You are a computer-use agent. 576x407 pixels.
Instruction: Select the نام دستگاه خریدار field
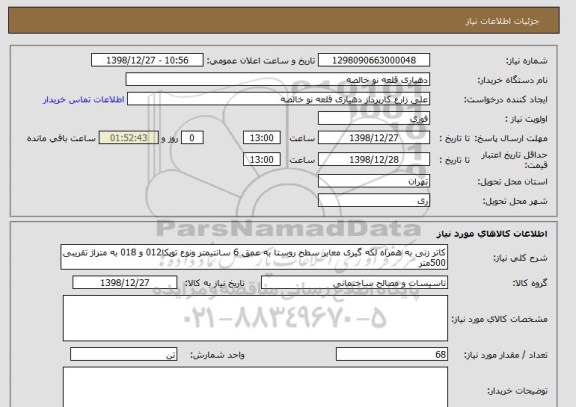[278, 80]
